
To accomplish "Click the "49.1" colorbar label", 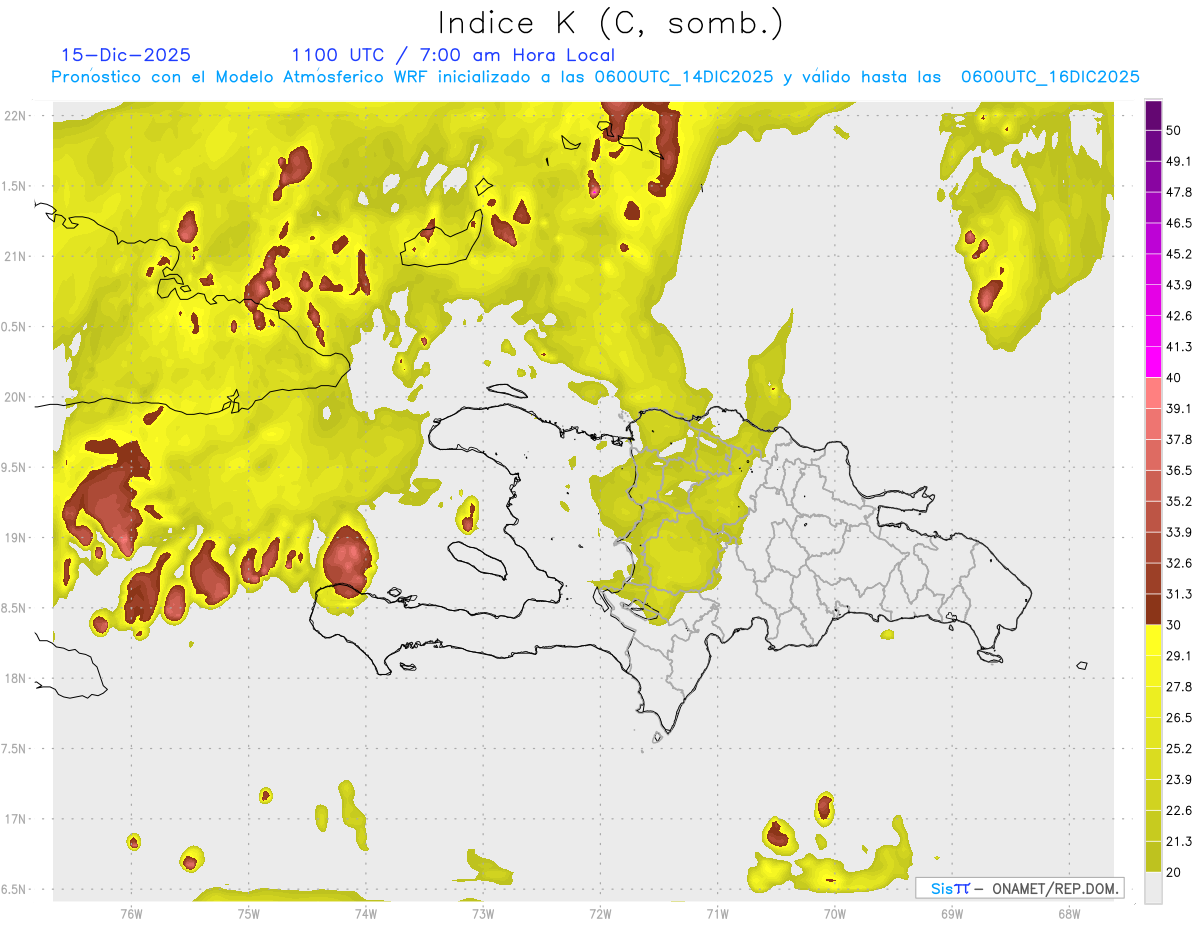I will [x=1179, y=161].
